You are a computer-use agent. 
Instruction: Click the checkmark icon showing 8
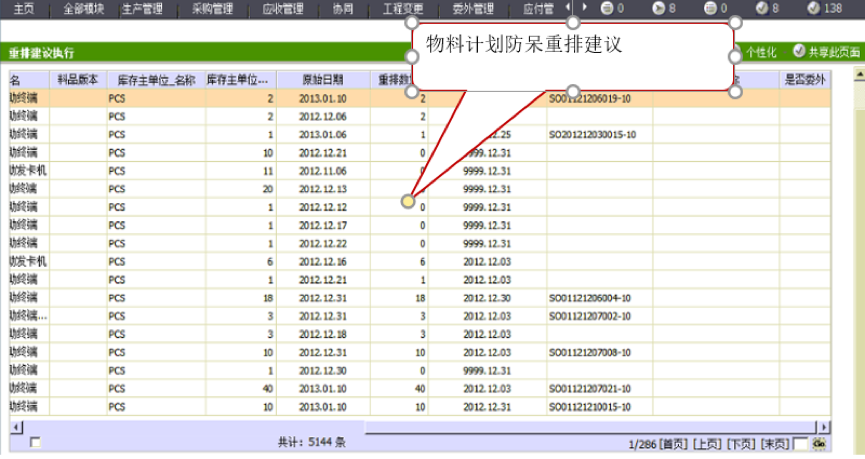[x=762, y=8]
